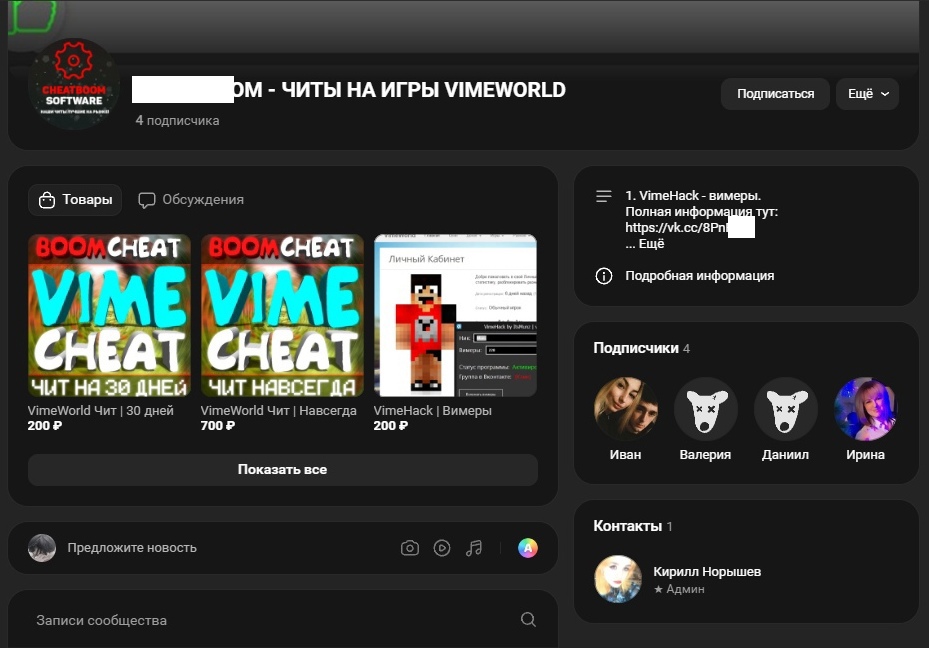Click the colorful letter A icon
This screenshot has height=648, width=929.
(527, 548)
